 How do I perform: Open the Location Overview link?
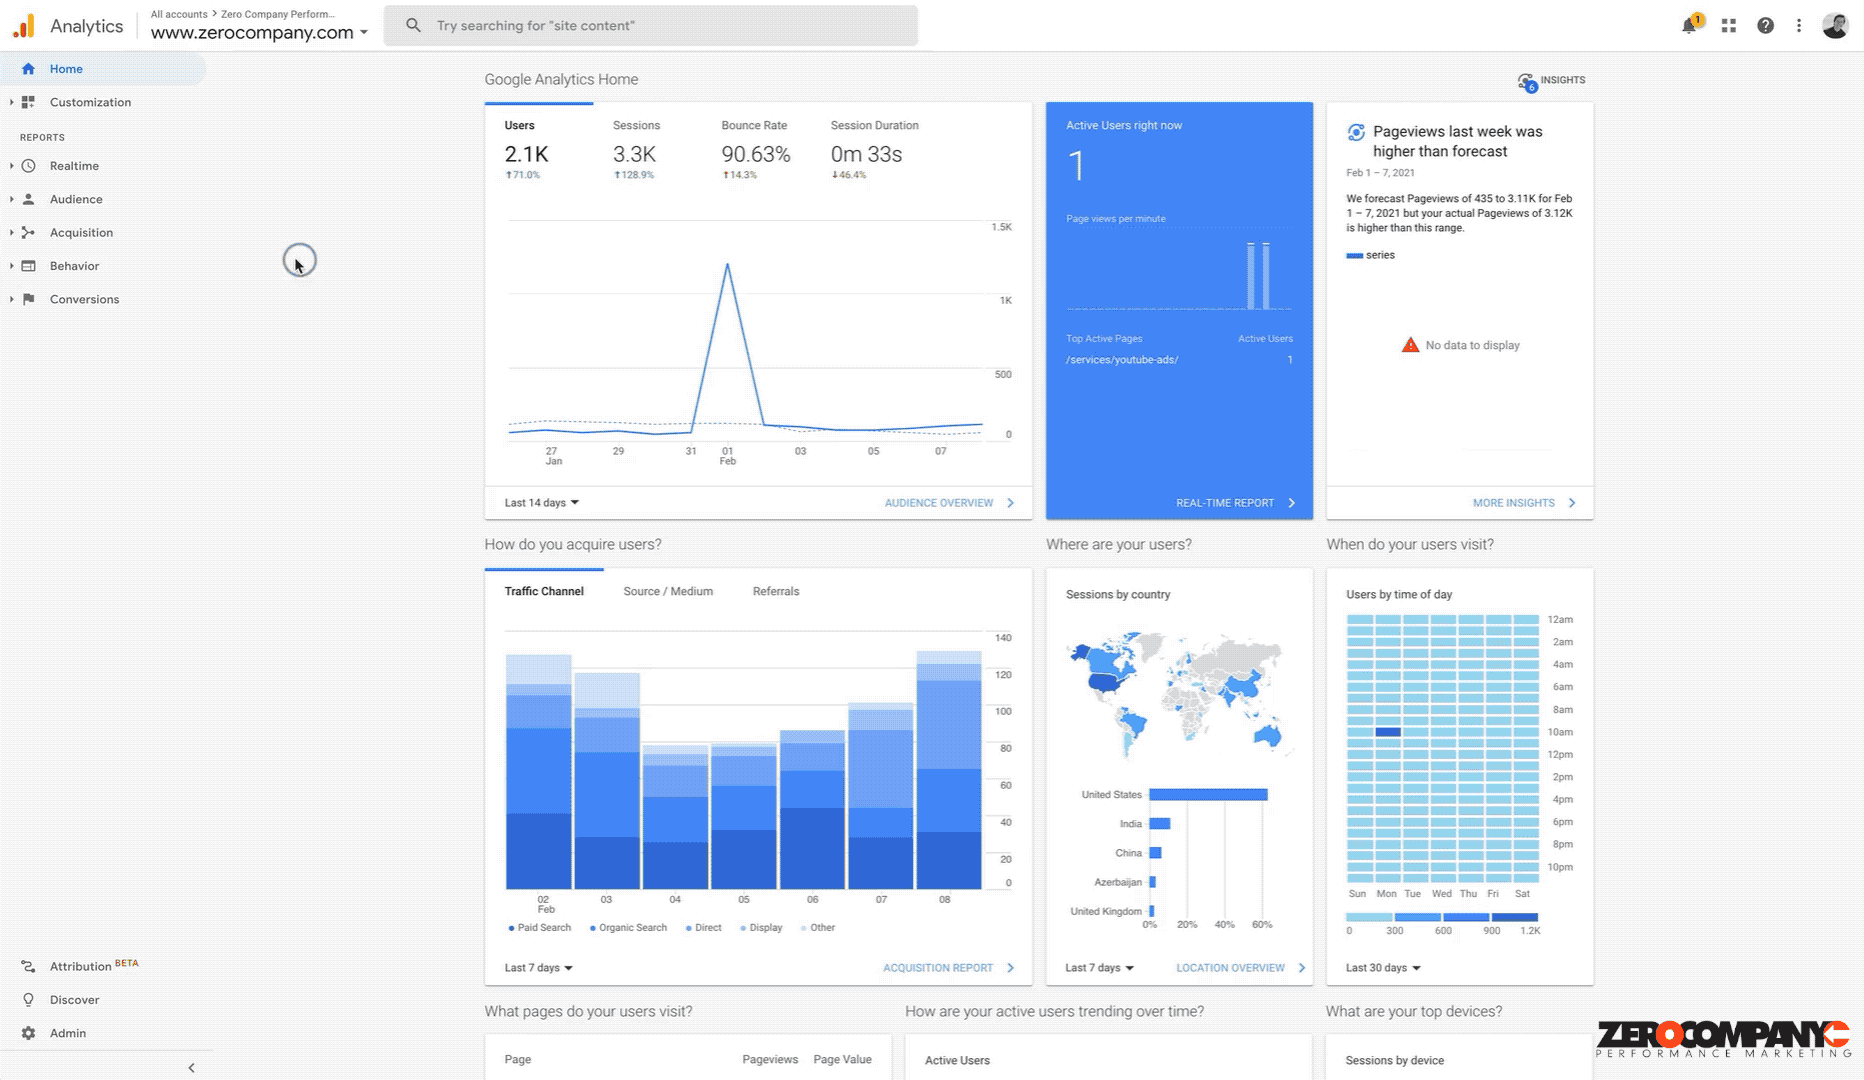tap(1241, 968)
